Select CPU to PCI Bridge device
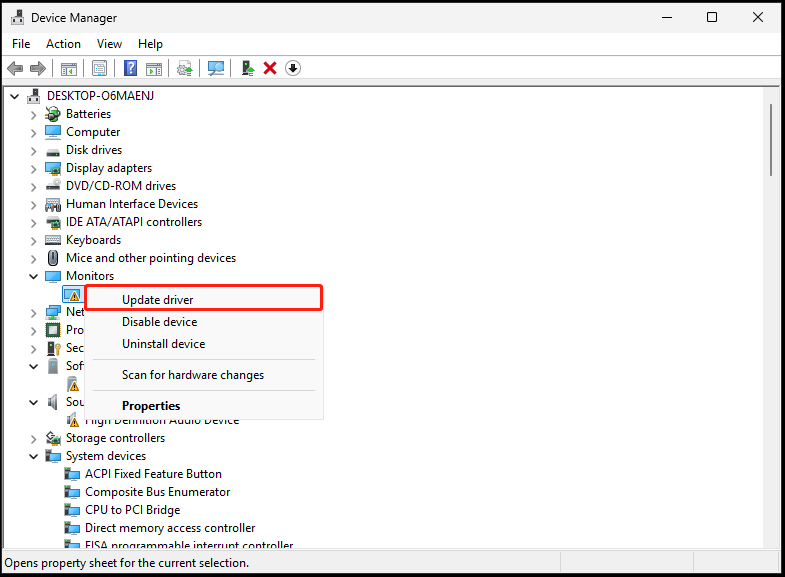Image resolution: width=785 pixels, height=577 pixels. click(x=133, y=510)
